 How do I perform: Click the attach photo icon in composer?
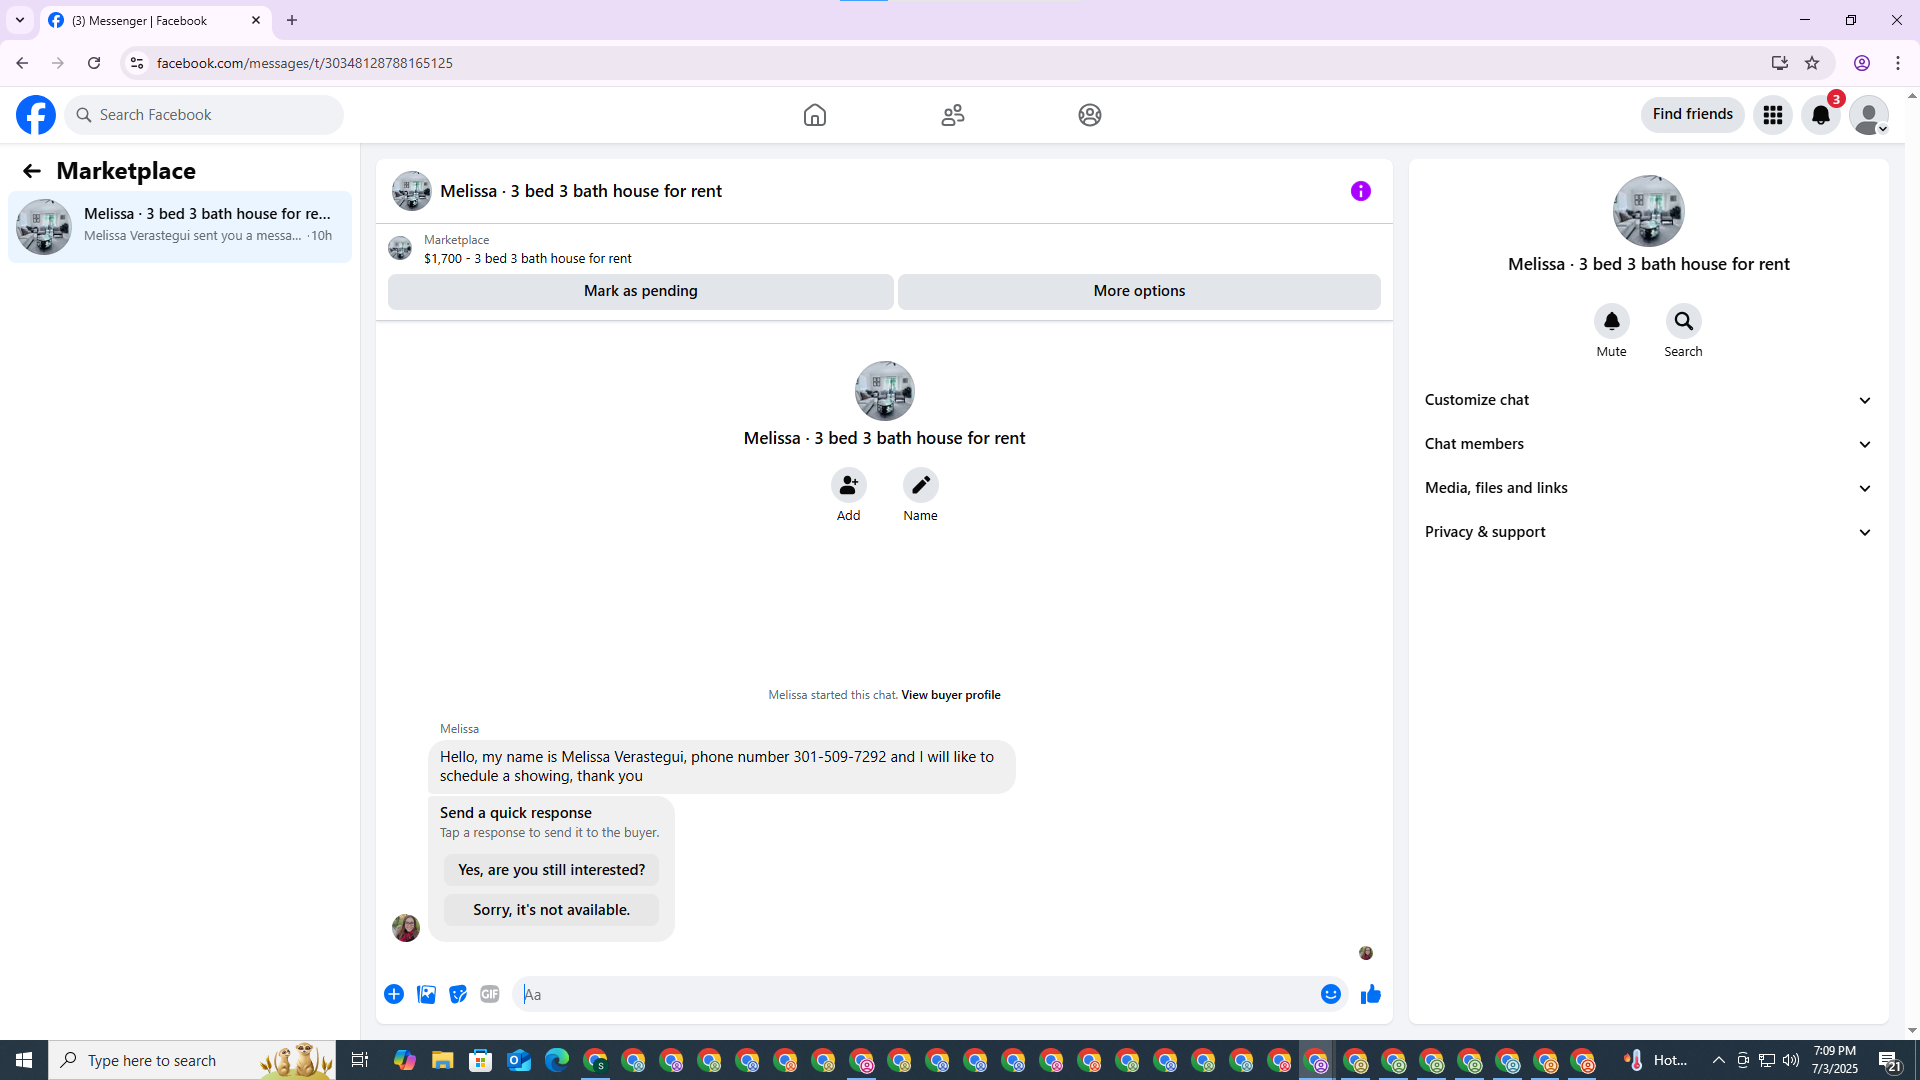(426, 994)
